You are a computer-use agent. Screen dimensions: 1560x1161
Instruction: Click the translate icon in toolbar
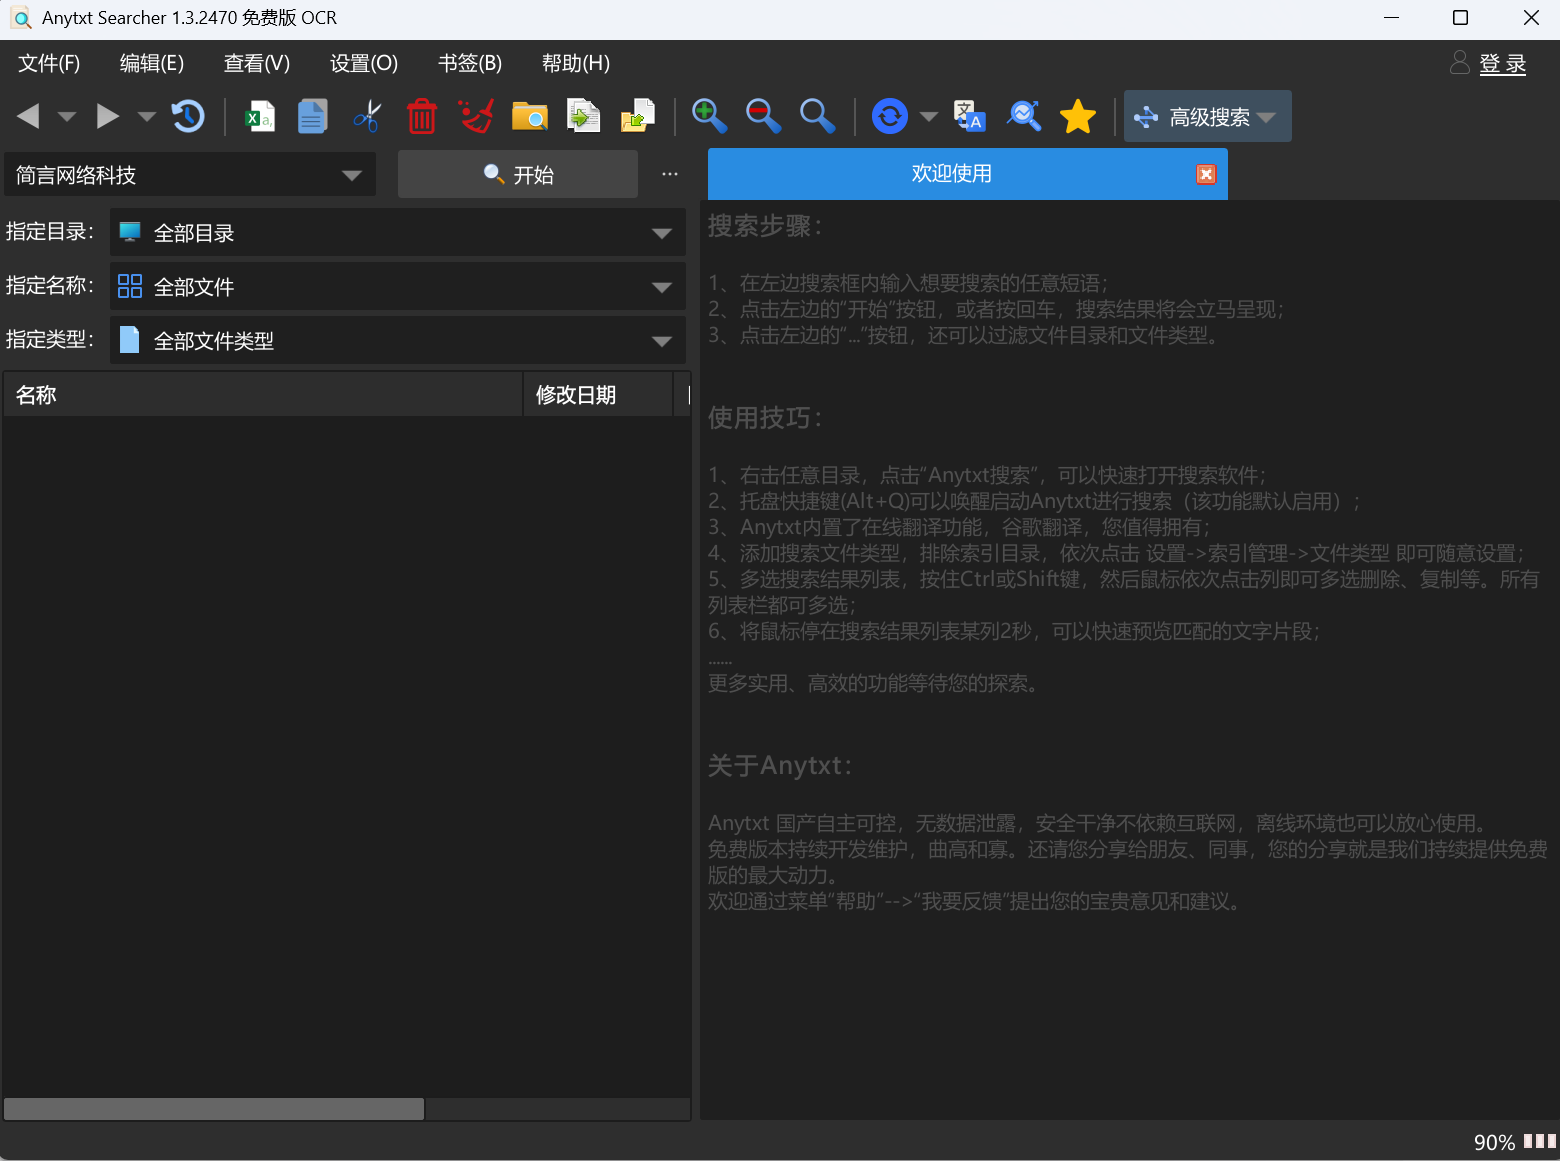(969, 117)
